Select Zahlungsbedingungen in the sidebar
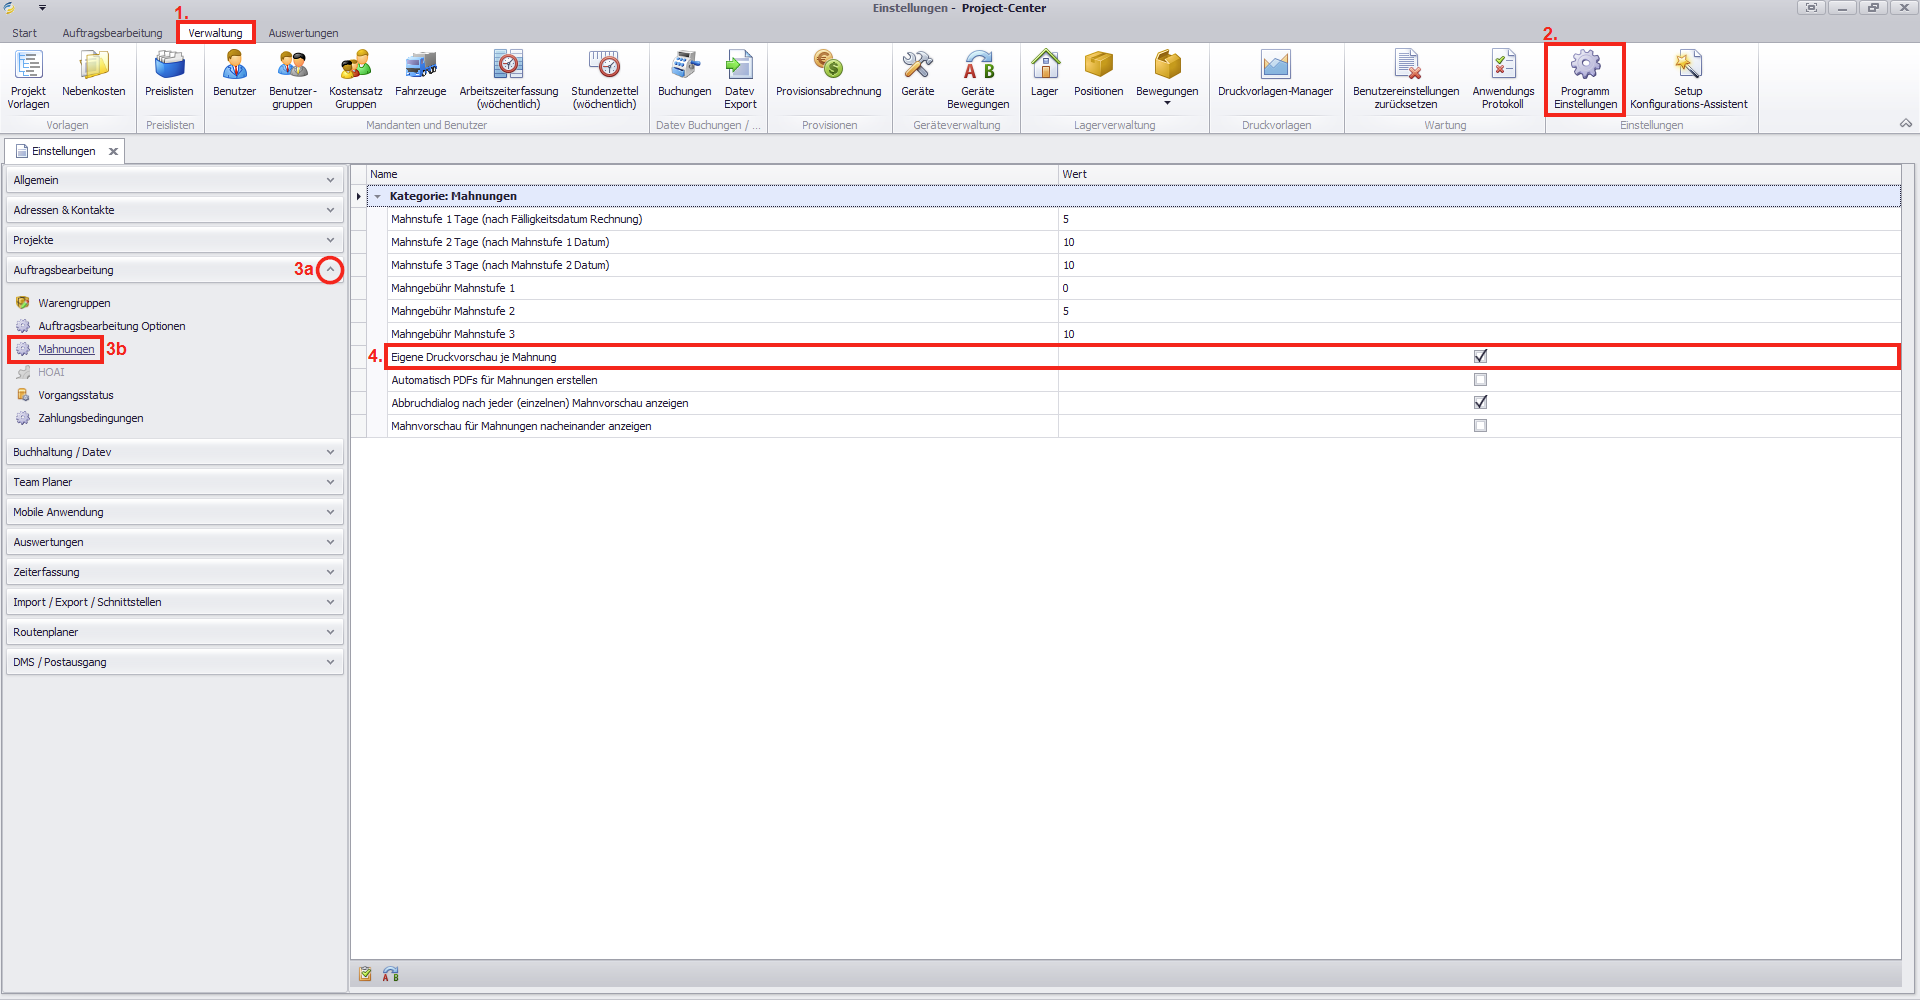Screen dimensions: 1920x1000 point(90,418)
